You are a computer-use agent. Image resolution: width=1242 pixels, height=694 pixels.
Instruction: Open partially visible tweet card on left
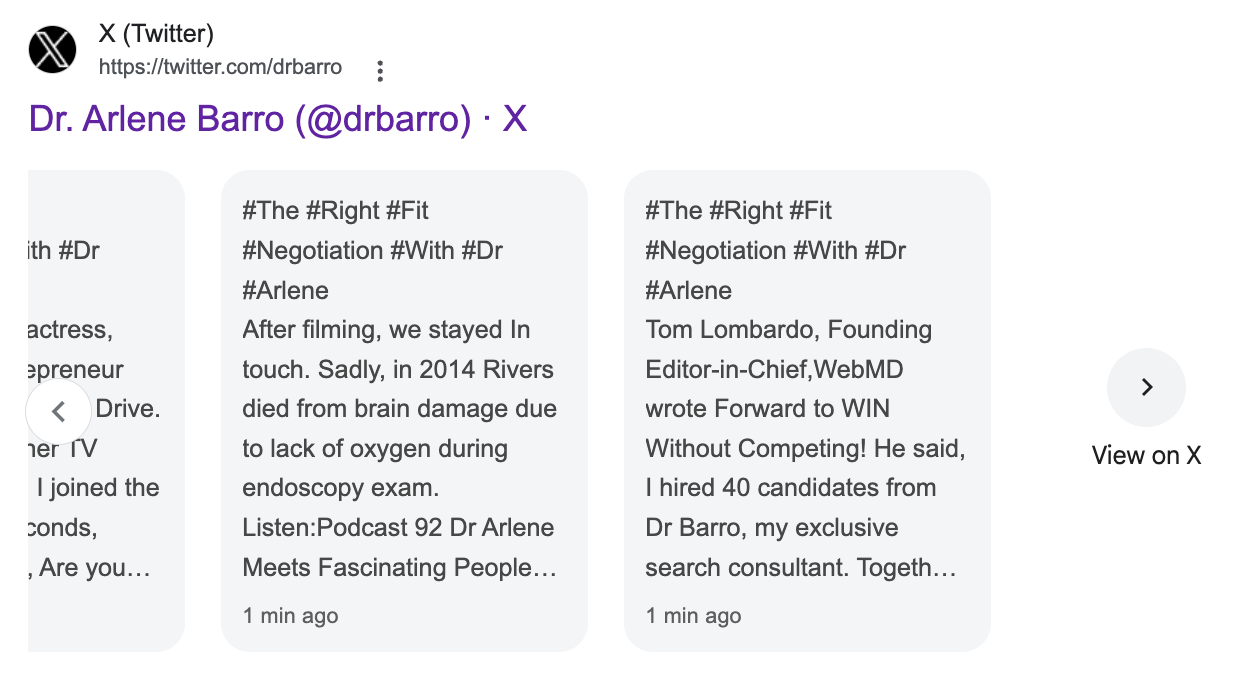click(107, 411)
